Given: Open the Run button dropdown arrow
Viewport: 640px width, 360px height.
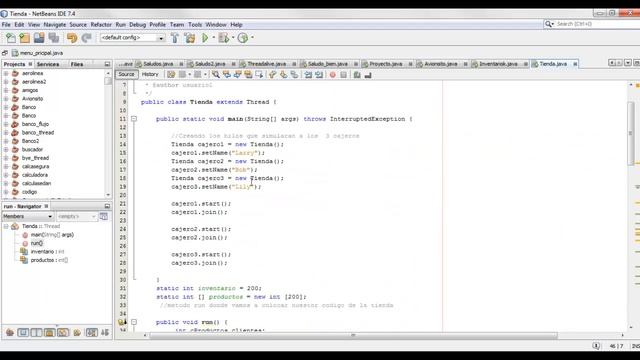Looking at the screenshot, I should [213, 38].
